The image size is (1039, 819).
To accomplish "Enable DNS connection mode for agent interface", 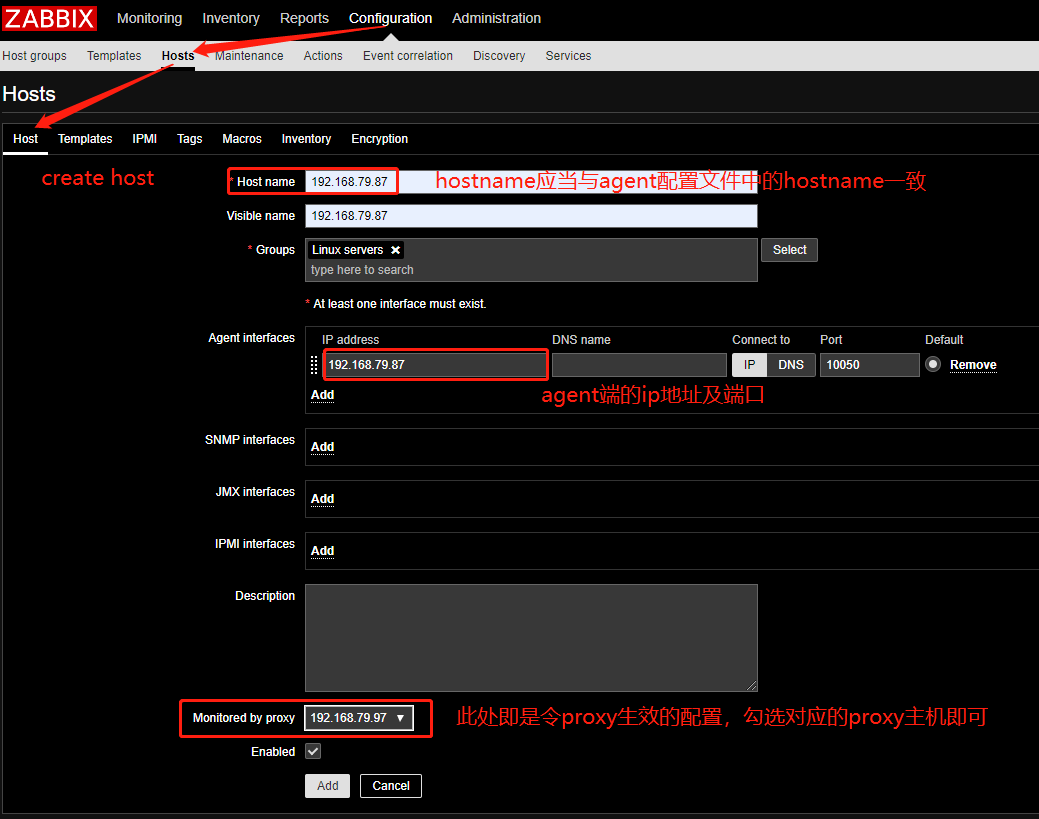I will [x=790, y=364].
